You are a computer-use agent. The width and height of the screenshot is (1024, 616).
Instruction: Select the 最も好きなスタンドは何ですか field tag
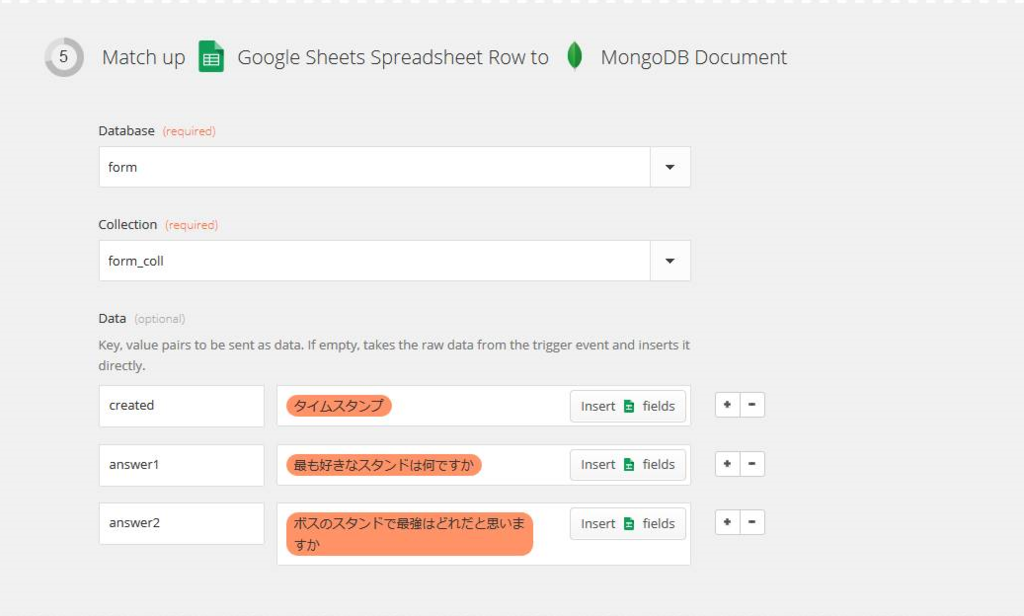[383, 465]
